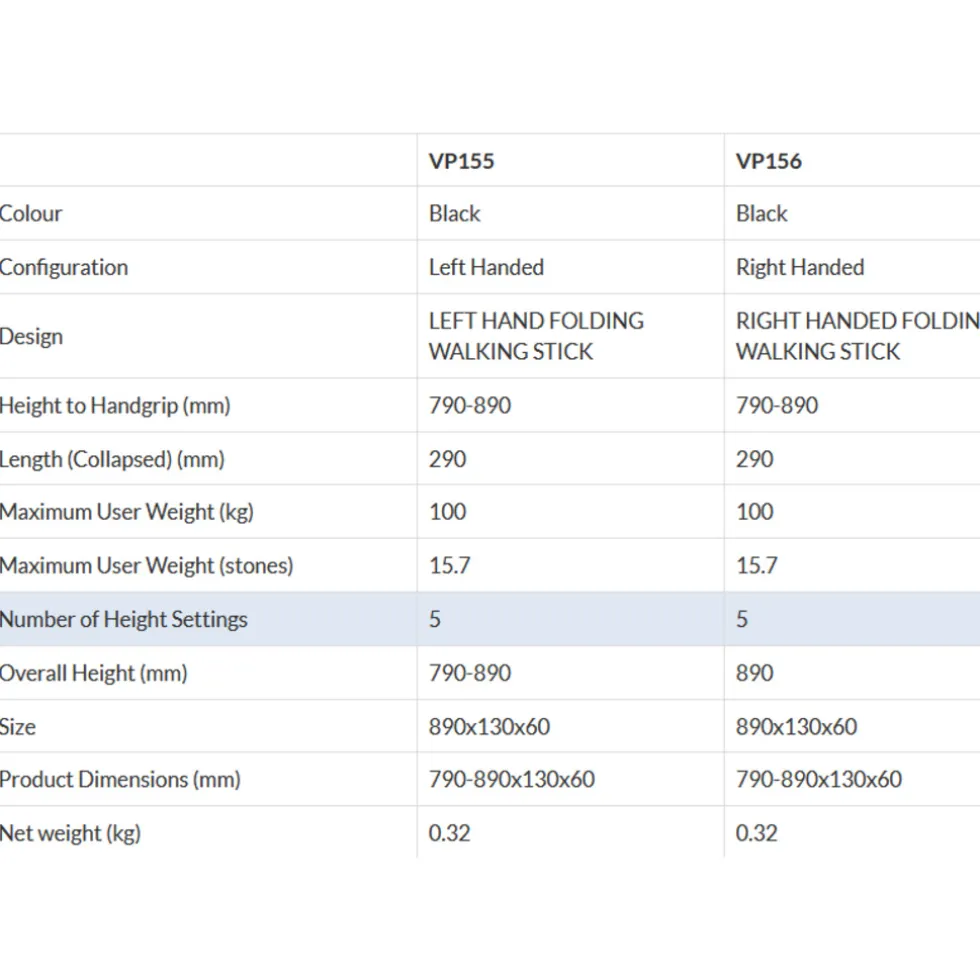Image resolution: width=980 pixels, height=980 pixels.
Task: Click the Size row label
Action: [x=18, y=727]
